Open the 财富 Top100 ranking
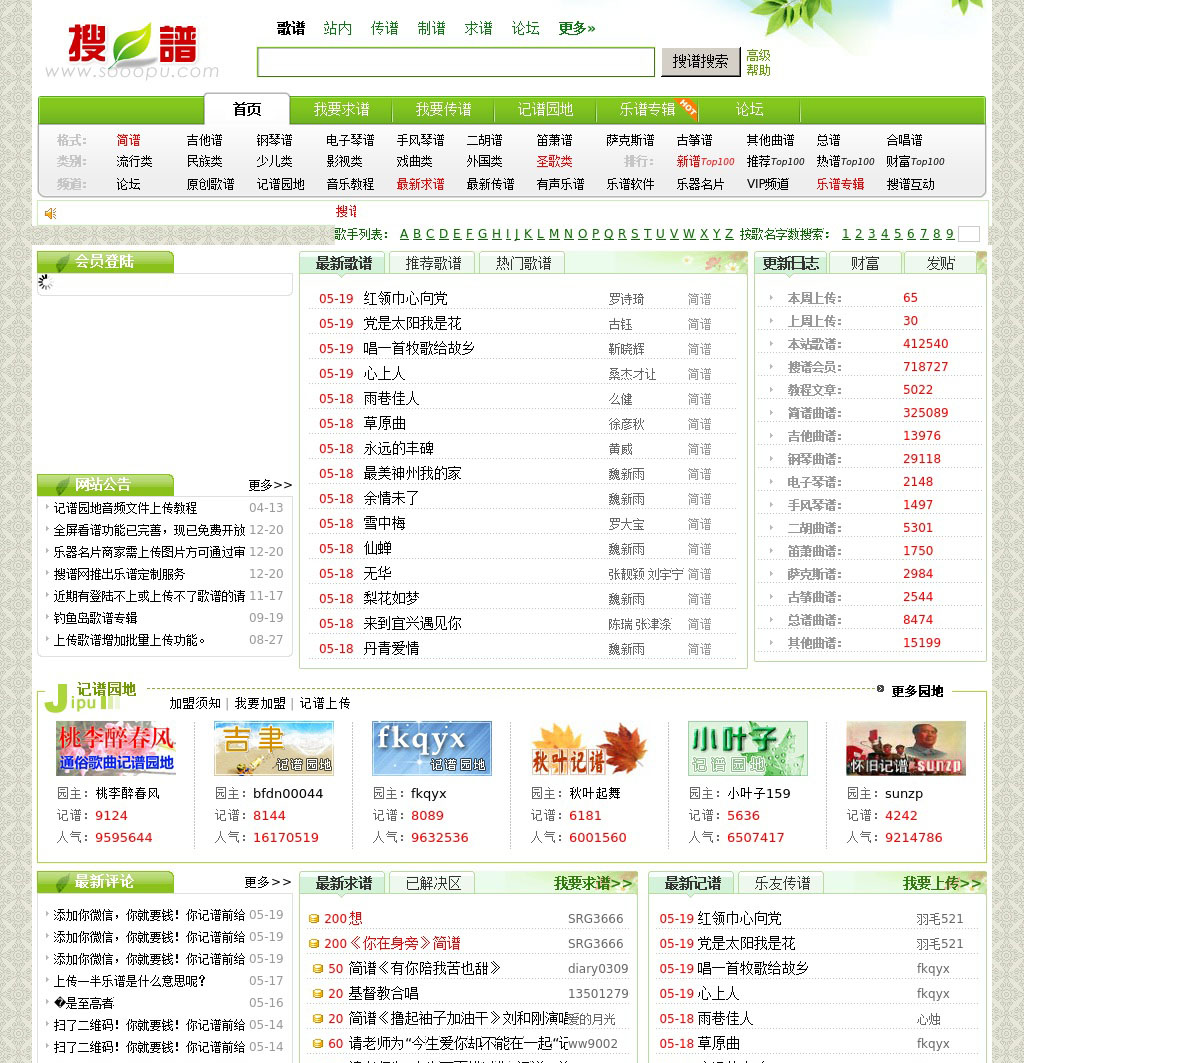The width and height of the screenshot is (1200, 1063). click(x=915, y=161)
